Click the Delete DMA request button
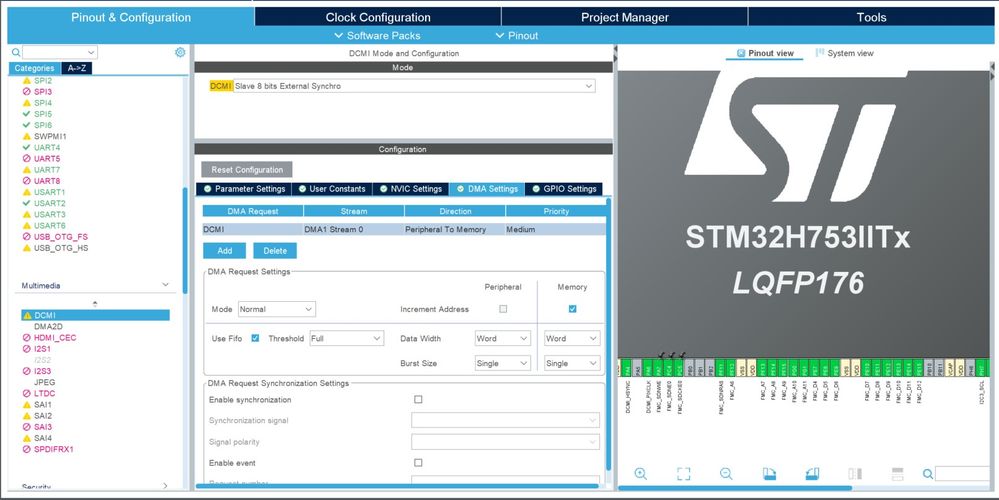Viewport: 999px width, 500px height. point(275,250)
